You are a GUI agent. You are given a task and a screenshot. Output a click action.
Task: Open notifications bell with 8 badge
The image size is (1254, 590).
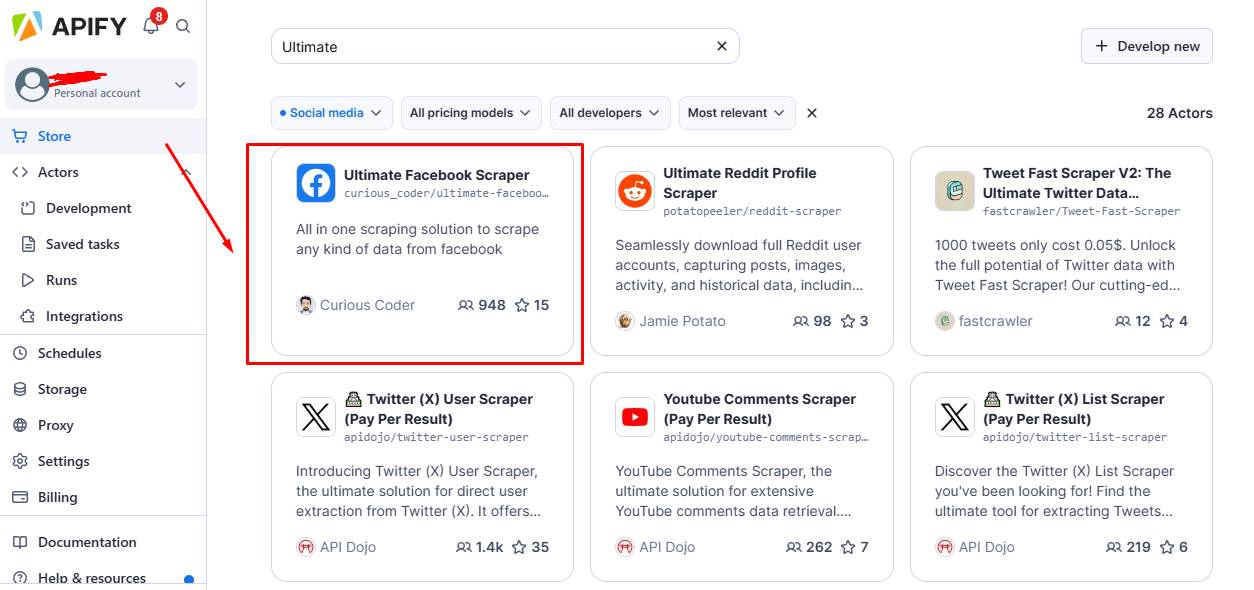pyautogui.click(x=152, y=25)
